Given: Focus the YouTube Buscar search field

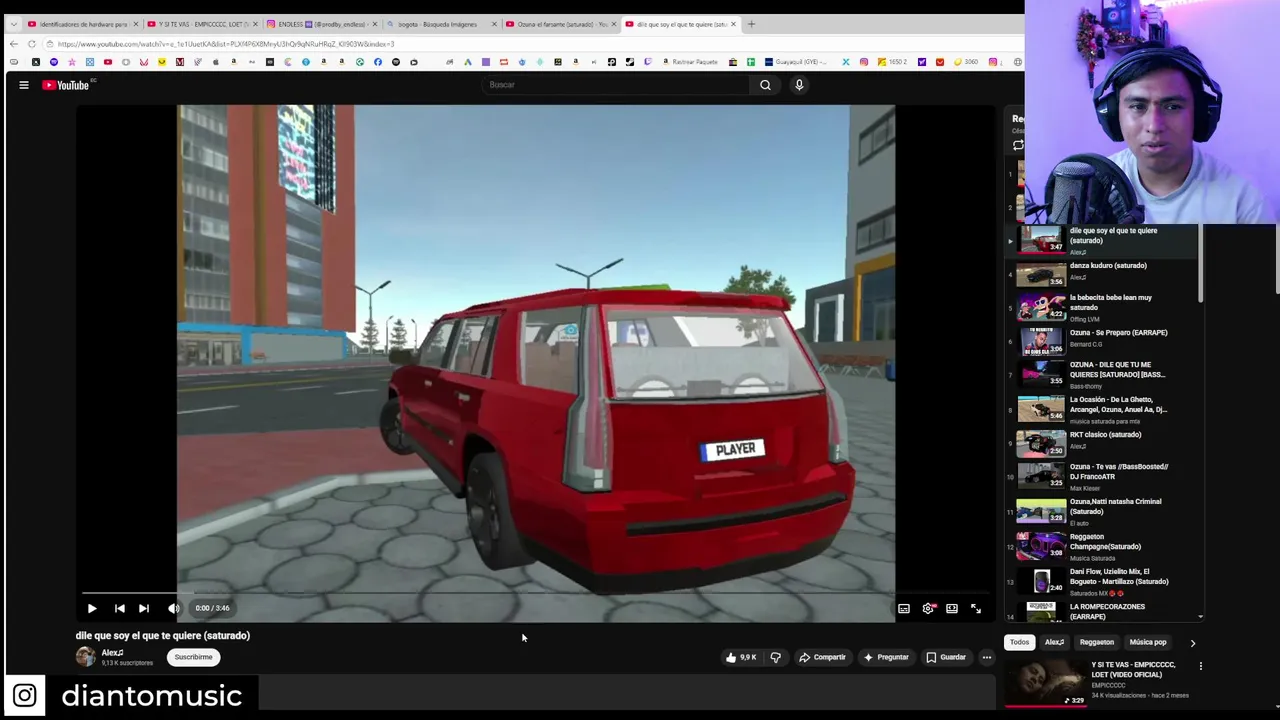Looking at the screenshot, I should tap(615, 85).
